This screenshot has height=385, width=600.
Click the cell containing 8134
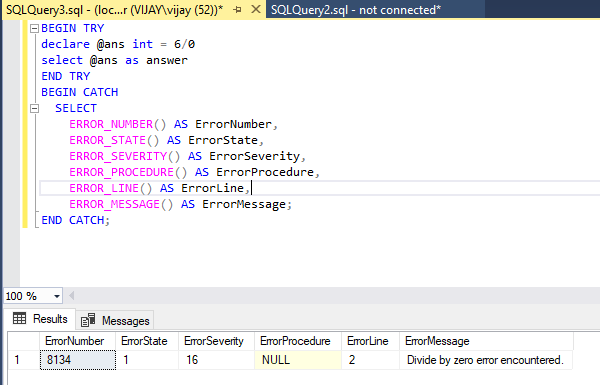pos(78,360)
